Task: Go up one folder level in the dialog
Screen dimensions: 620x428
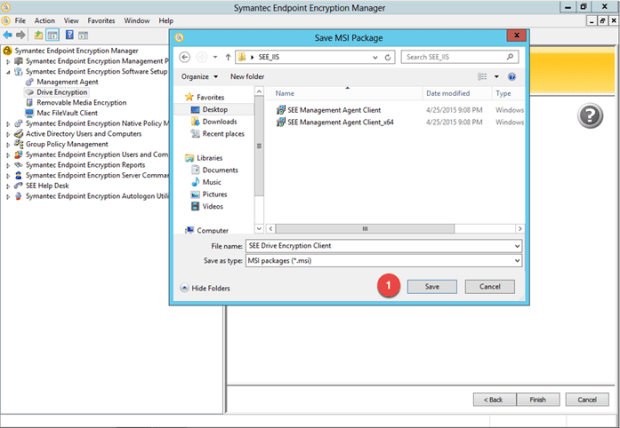Action: click(228, 57)
